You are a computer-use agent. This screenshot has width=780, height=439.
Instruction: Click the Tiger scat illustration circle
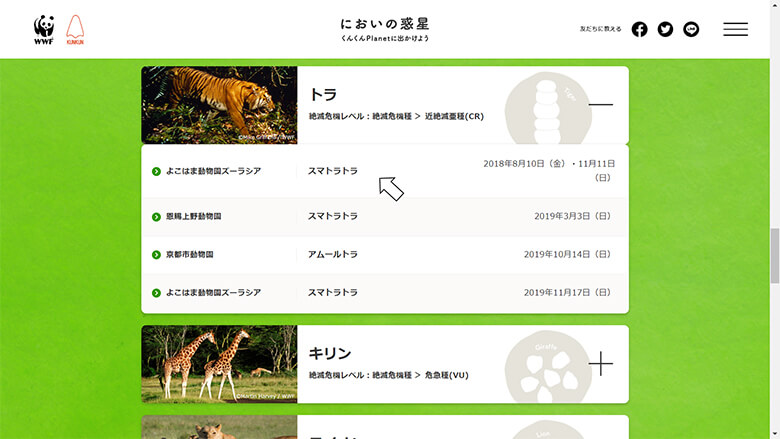[548, 108]
